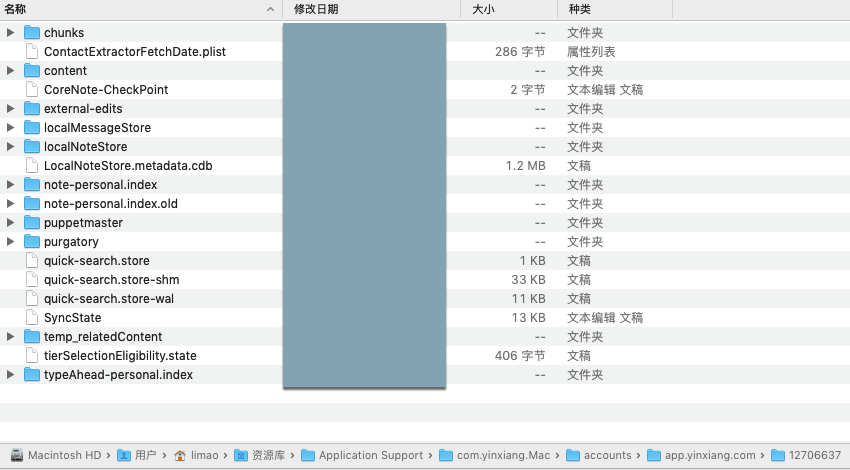The height and width of the screenshot is (470, 850).
Task: Click the 属性列表 kind value
Action: point(591,51)
